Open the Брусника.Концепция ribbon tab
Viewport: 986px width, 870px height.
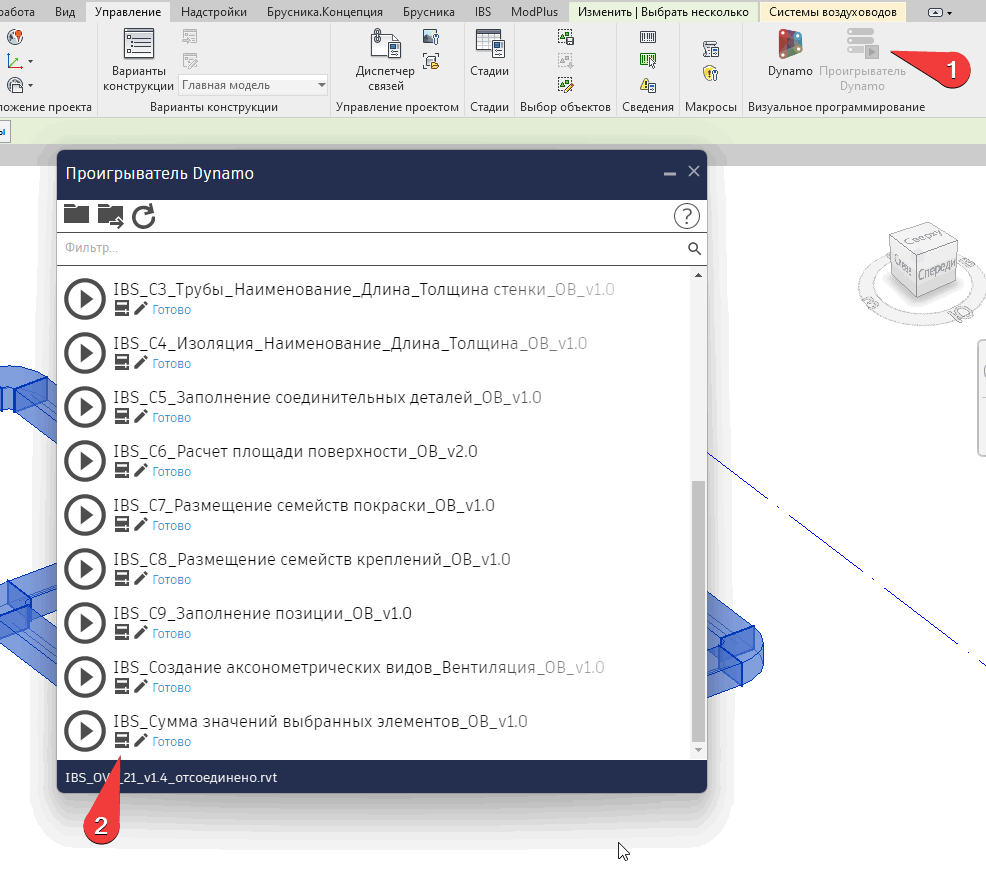[324, 12]
